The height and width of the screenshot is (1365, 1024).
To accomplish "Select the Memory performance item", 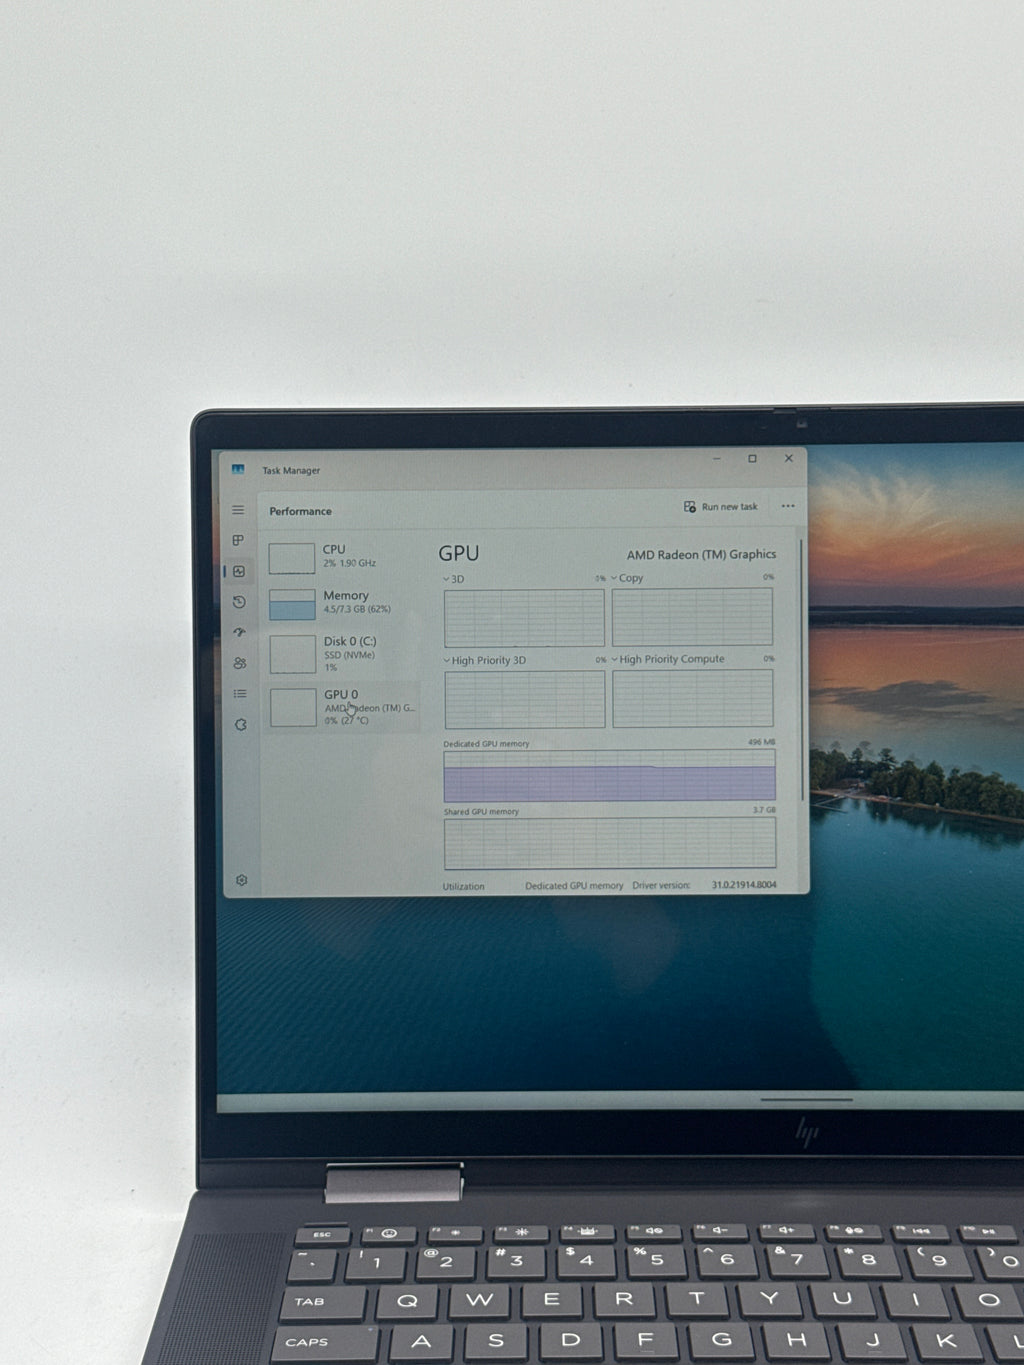I will pos(342,603).
